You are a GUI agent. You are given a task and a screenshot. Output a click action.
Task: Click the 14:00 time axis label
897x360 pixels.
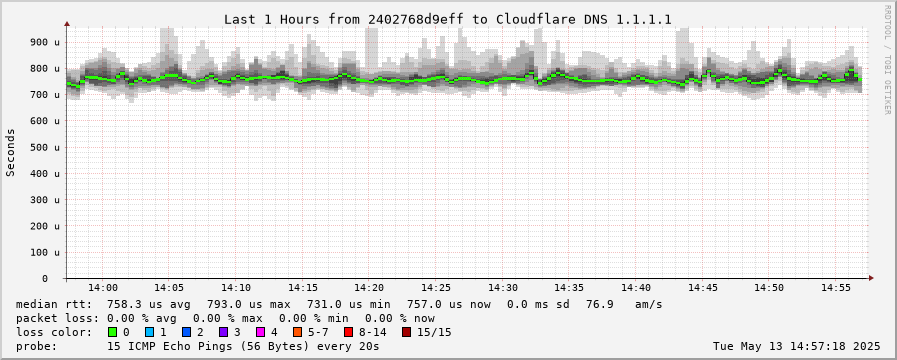(x=103, y=288)
